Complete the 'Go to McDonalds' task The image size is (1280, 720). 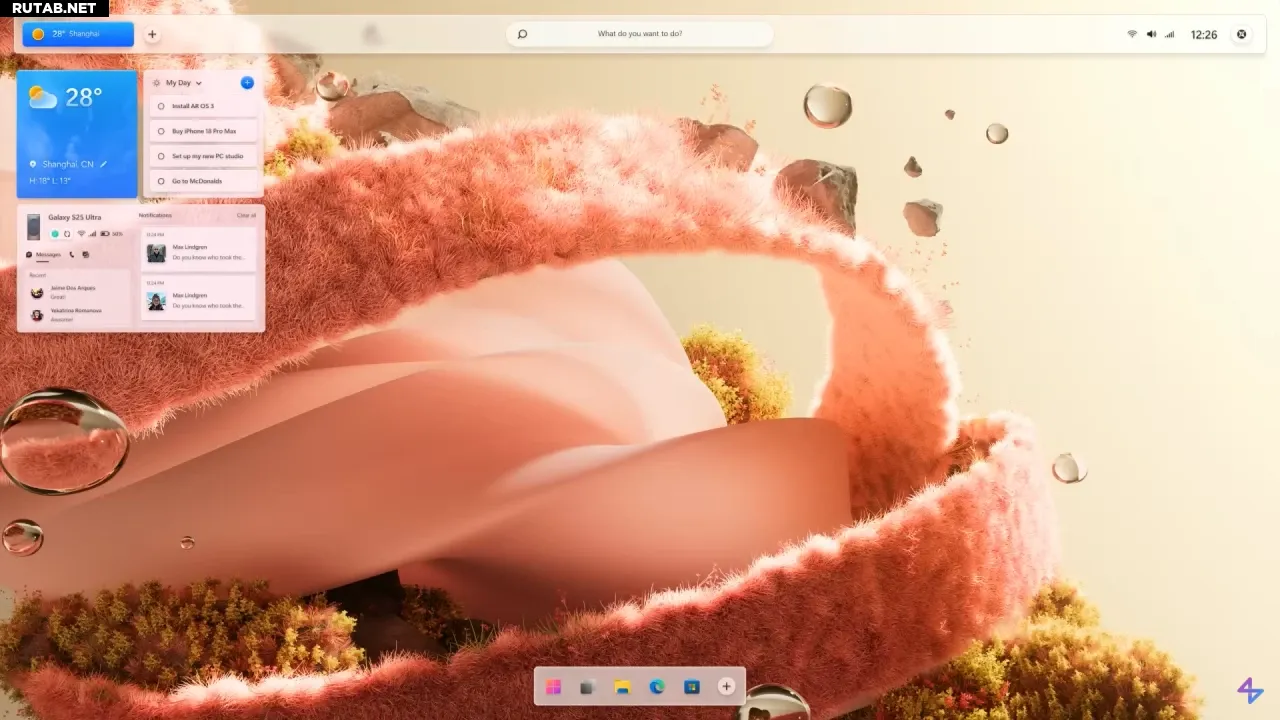161,181
